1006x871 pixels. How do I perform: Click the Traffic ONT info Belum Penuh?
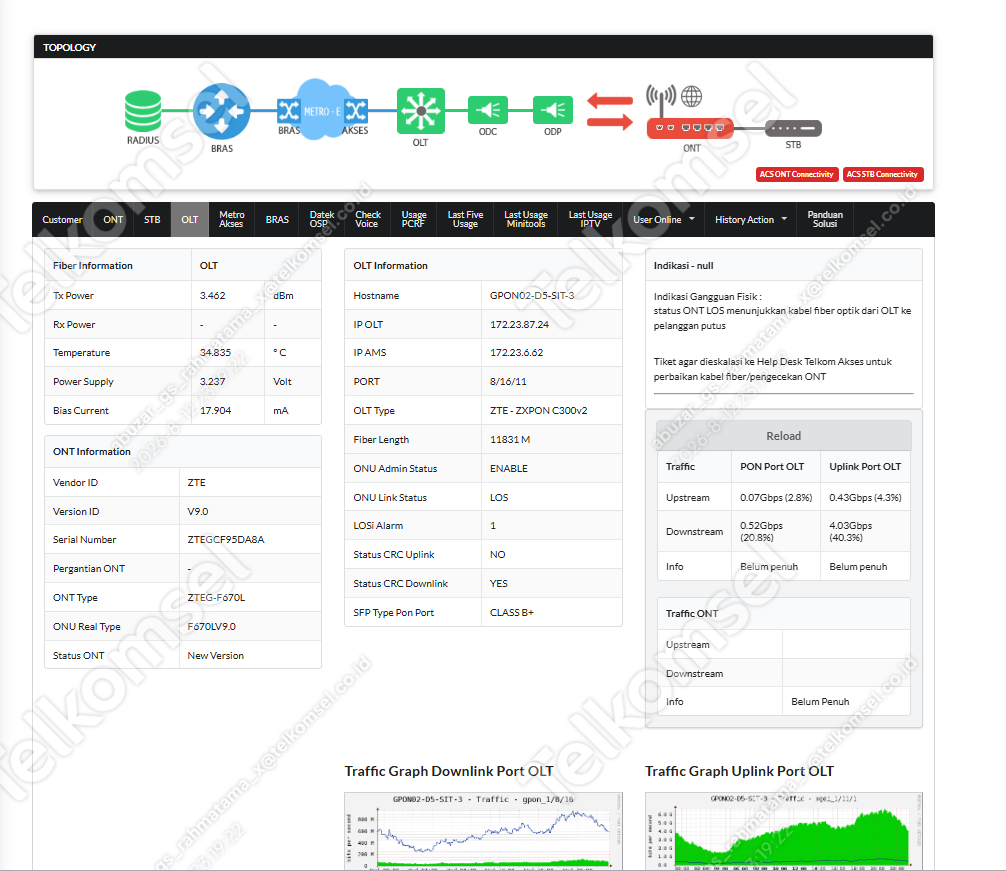click(820, 702)
